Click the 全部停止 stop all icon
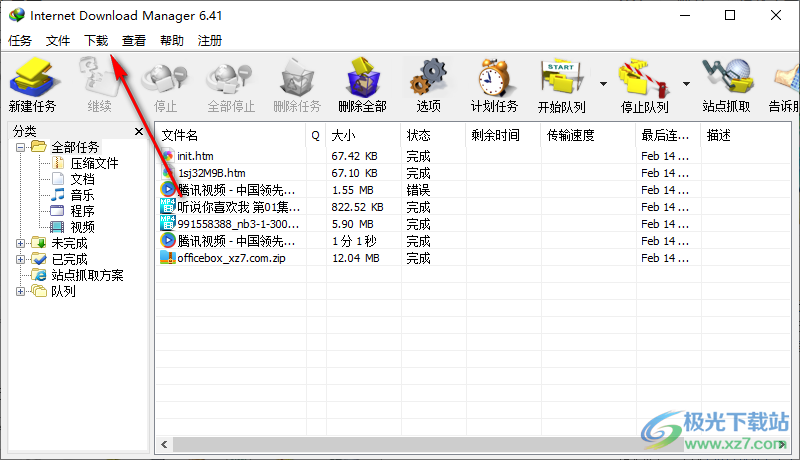 click(x=231, y=80)
